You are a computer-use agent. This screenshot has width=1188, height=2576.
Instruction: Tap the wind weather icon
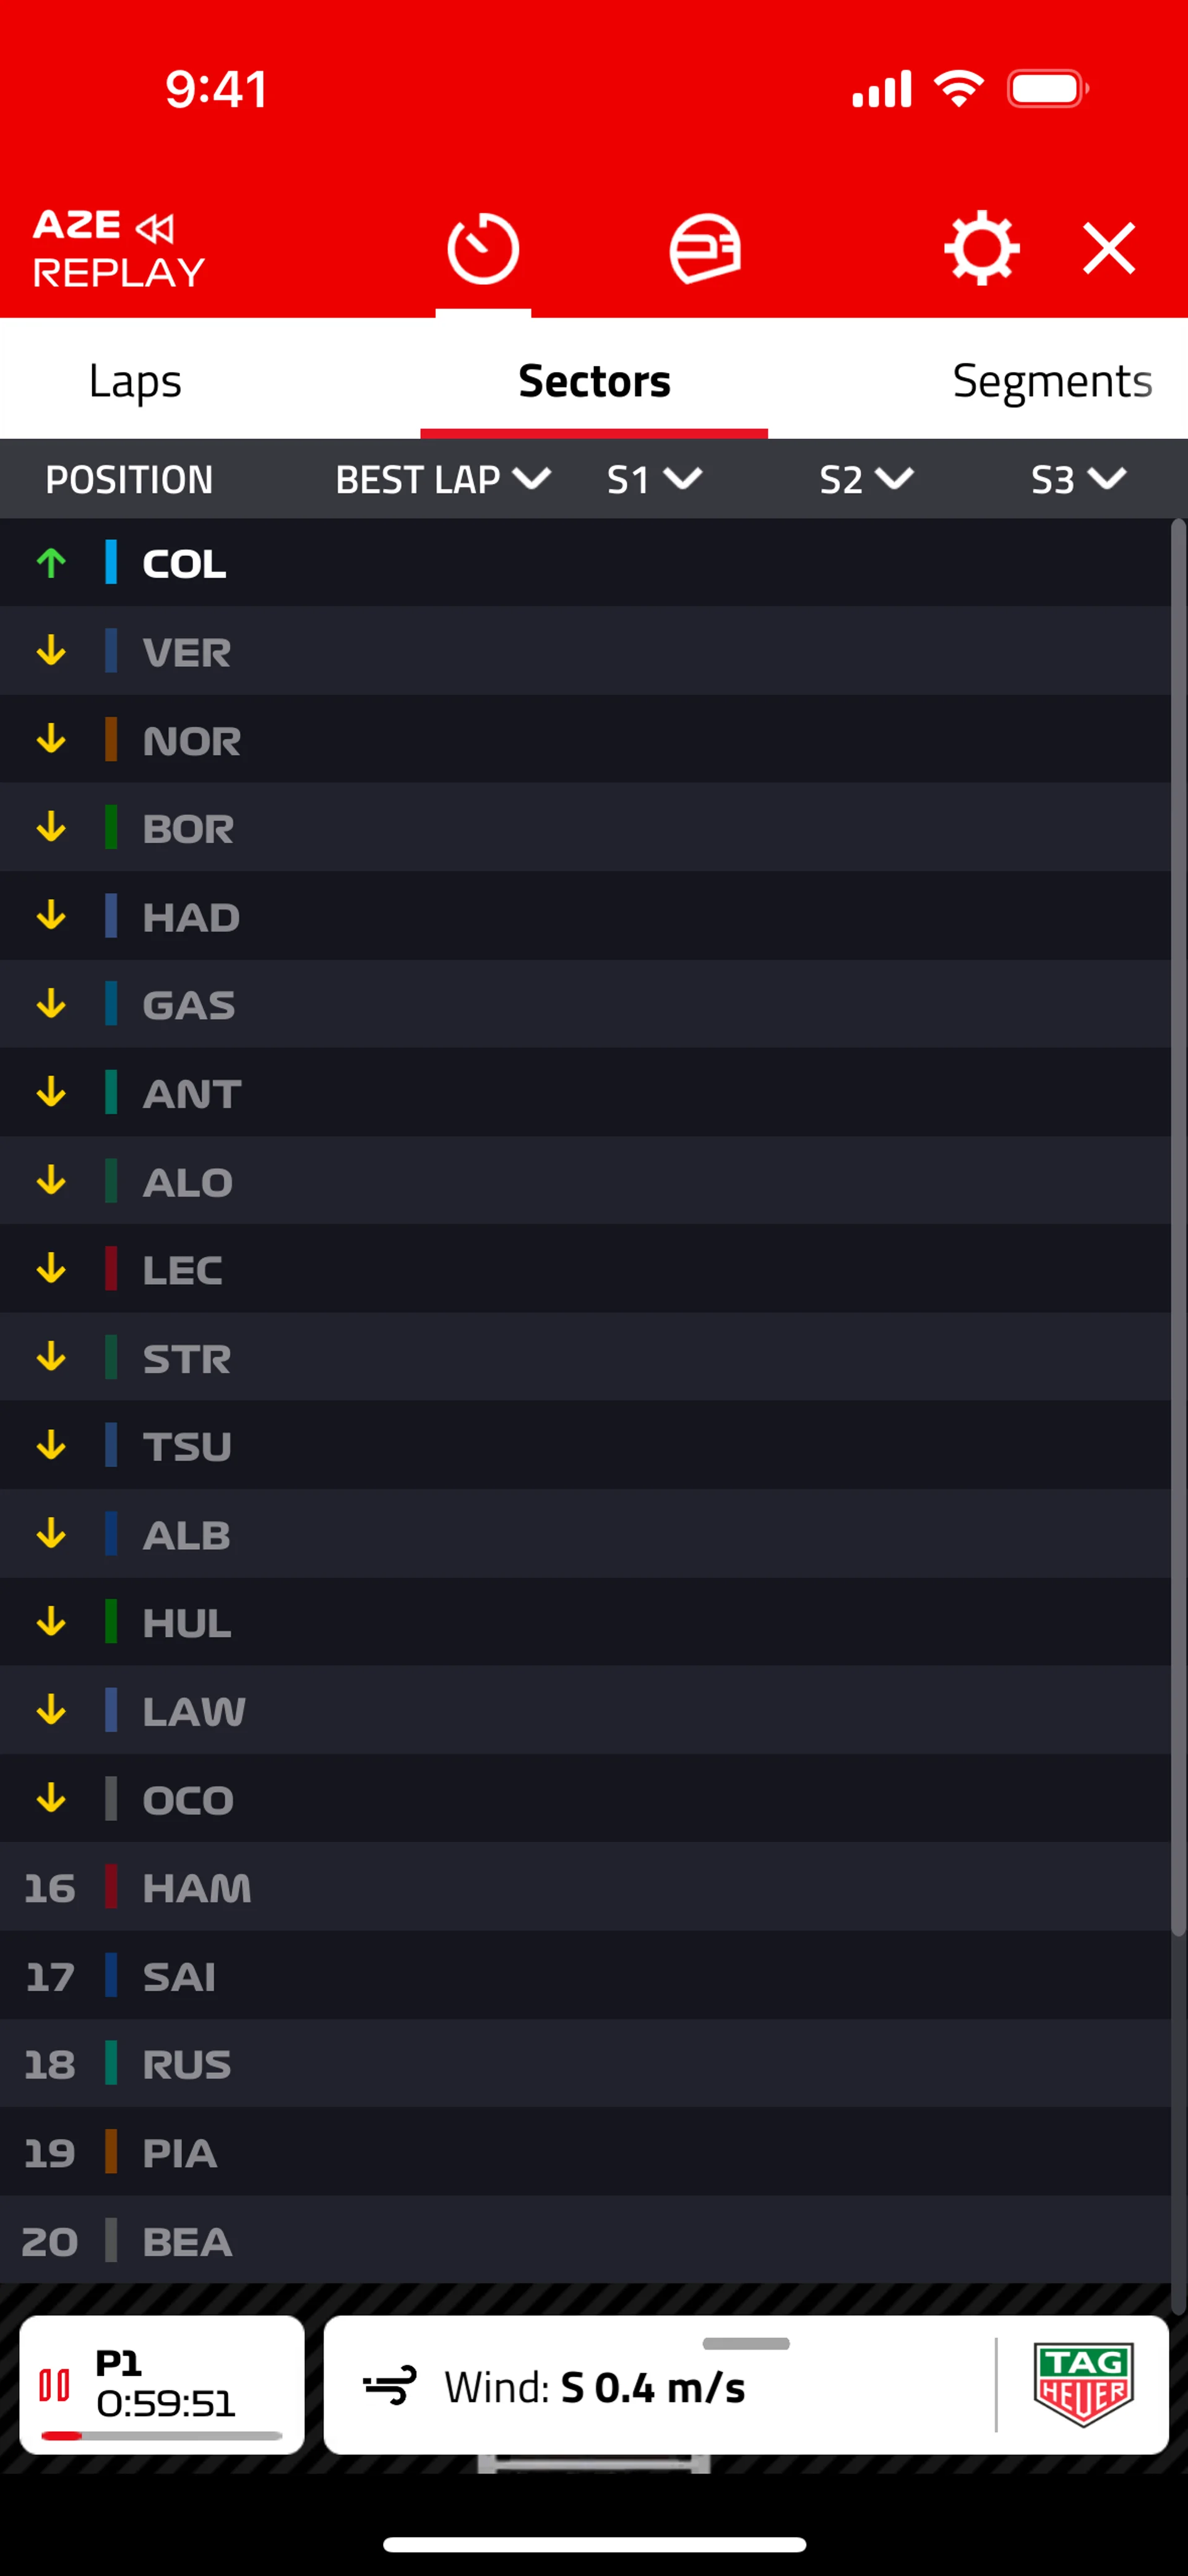click(x=389, y=2387)
